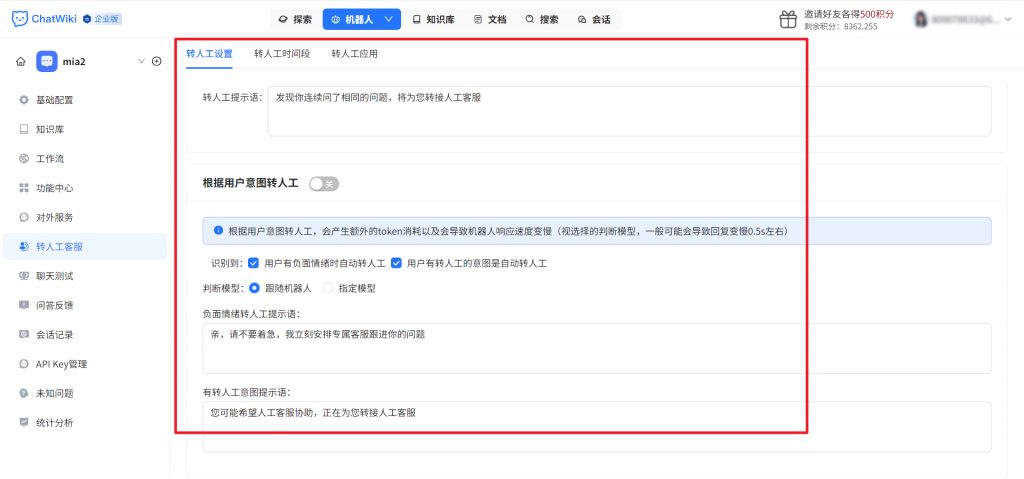Open 知识库 in top navigation

(434, 20)
